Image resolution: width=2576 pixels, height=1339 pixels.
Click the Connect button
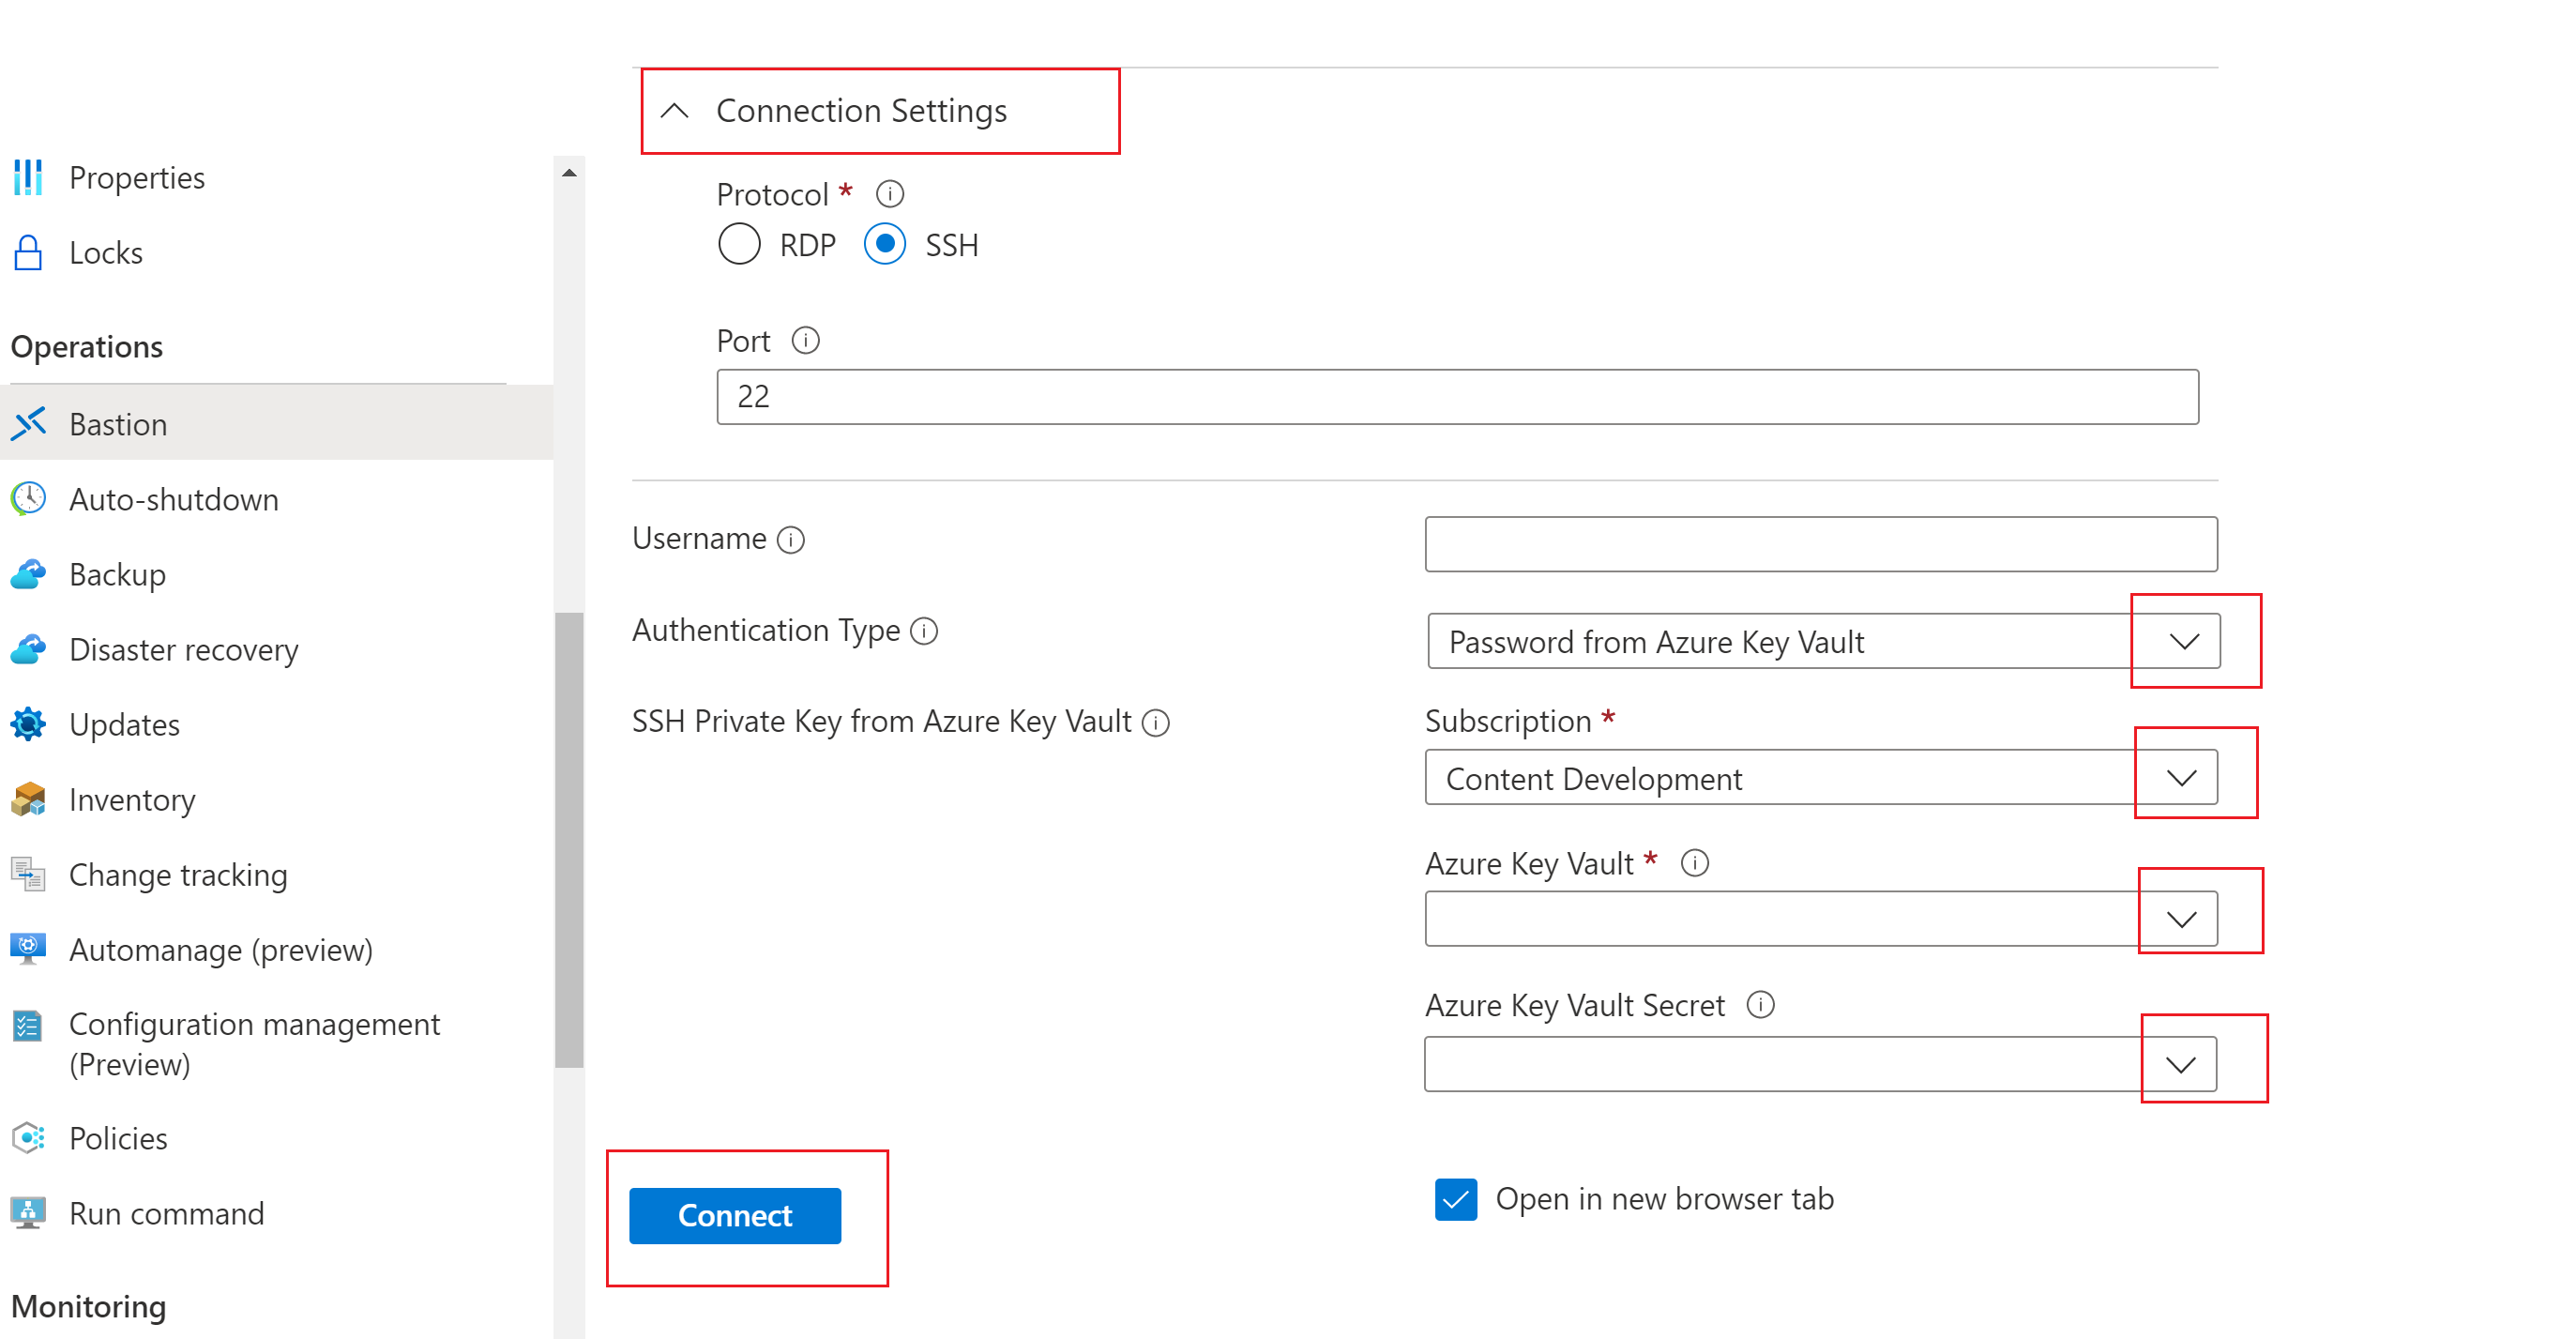[735, 1216]
